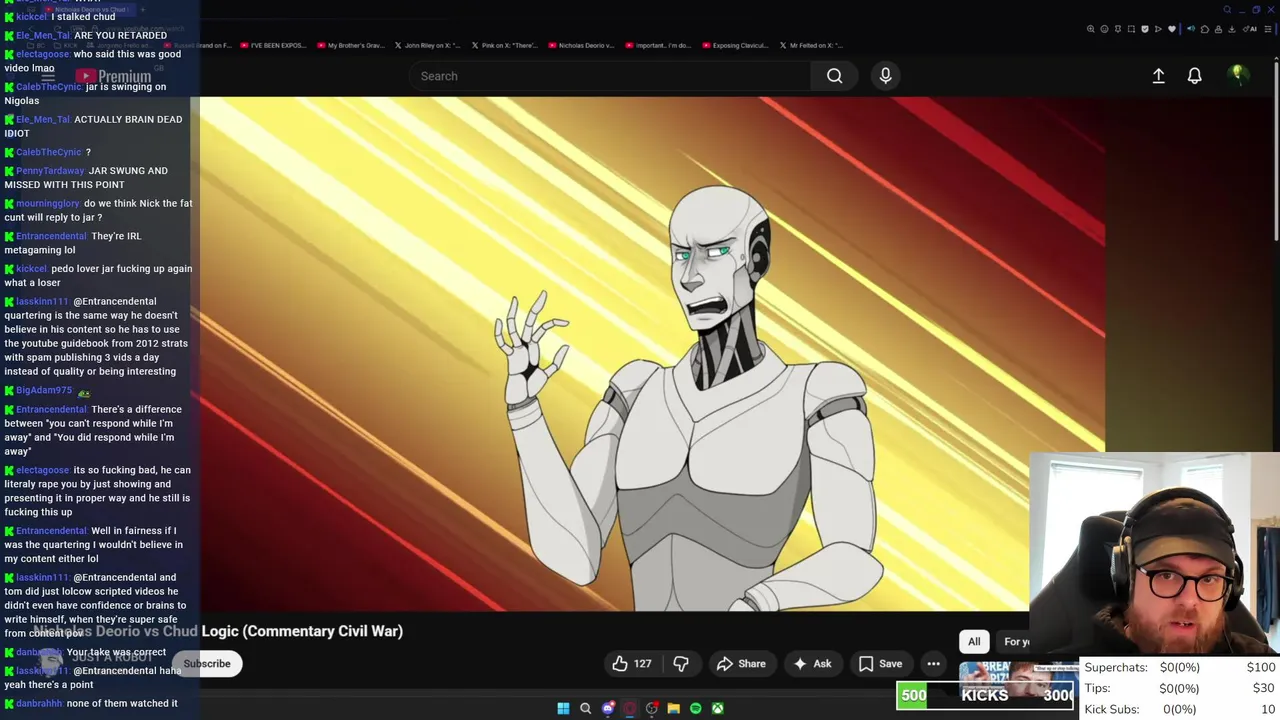Open Windows taskbar search
The image size is (1280, 720).
click(x=586, y=708)
